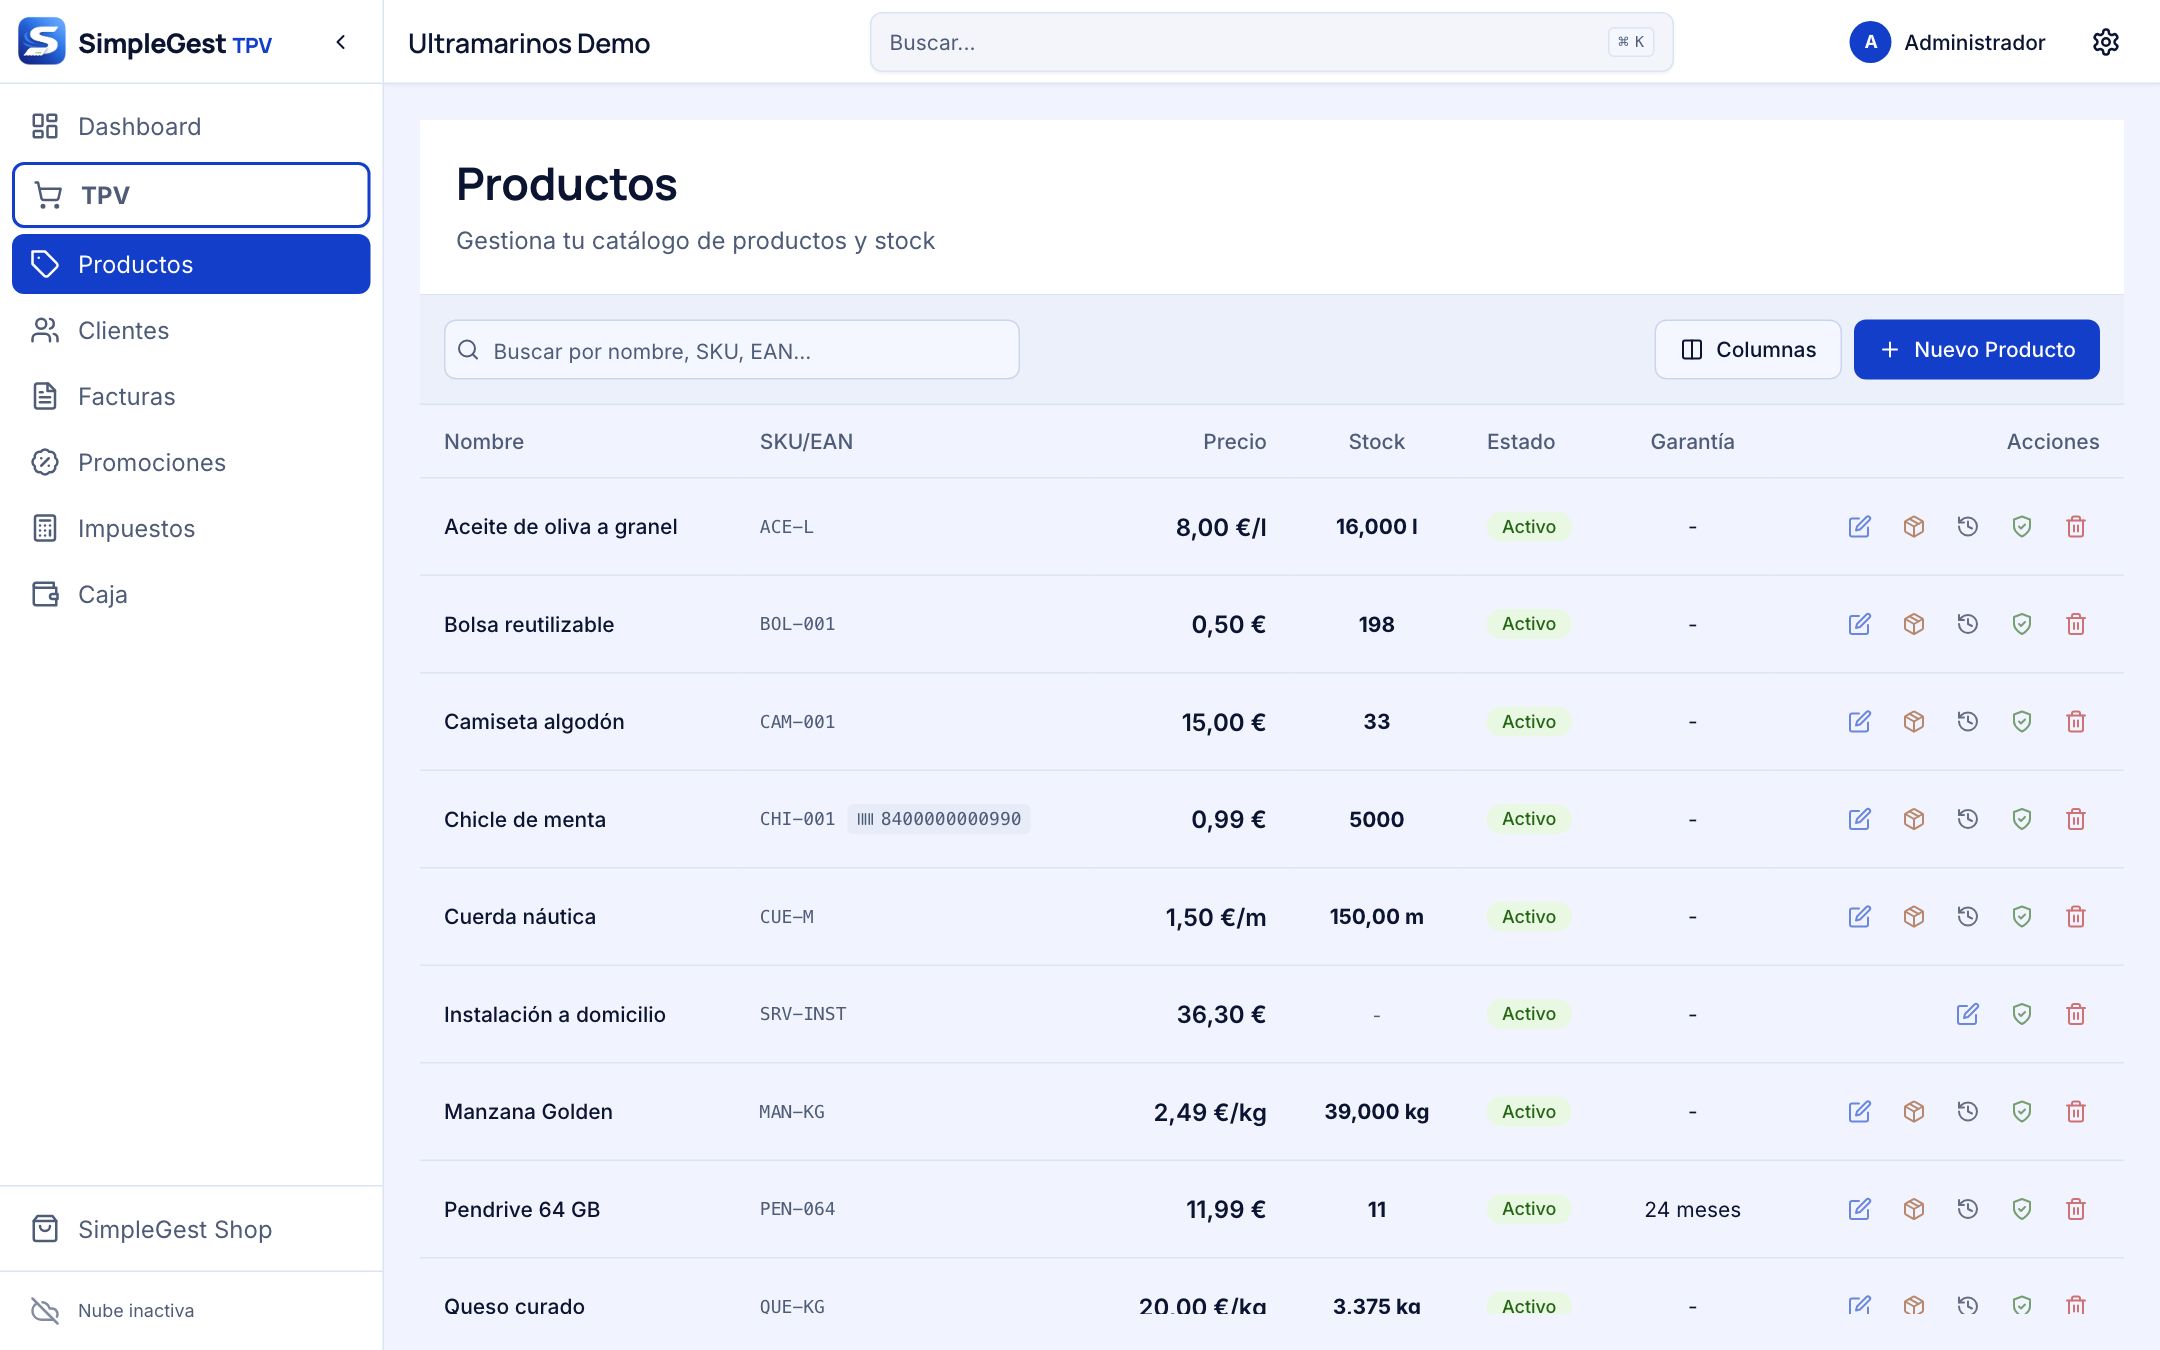
Task: Open the TPV section
Action: [x=191, y=195]
